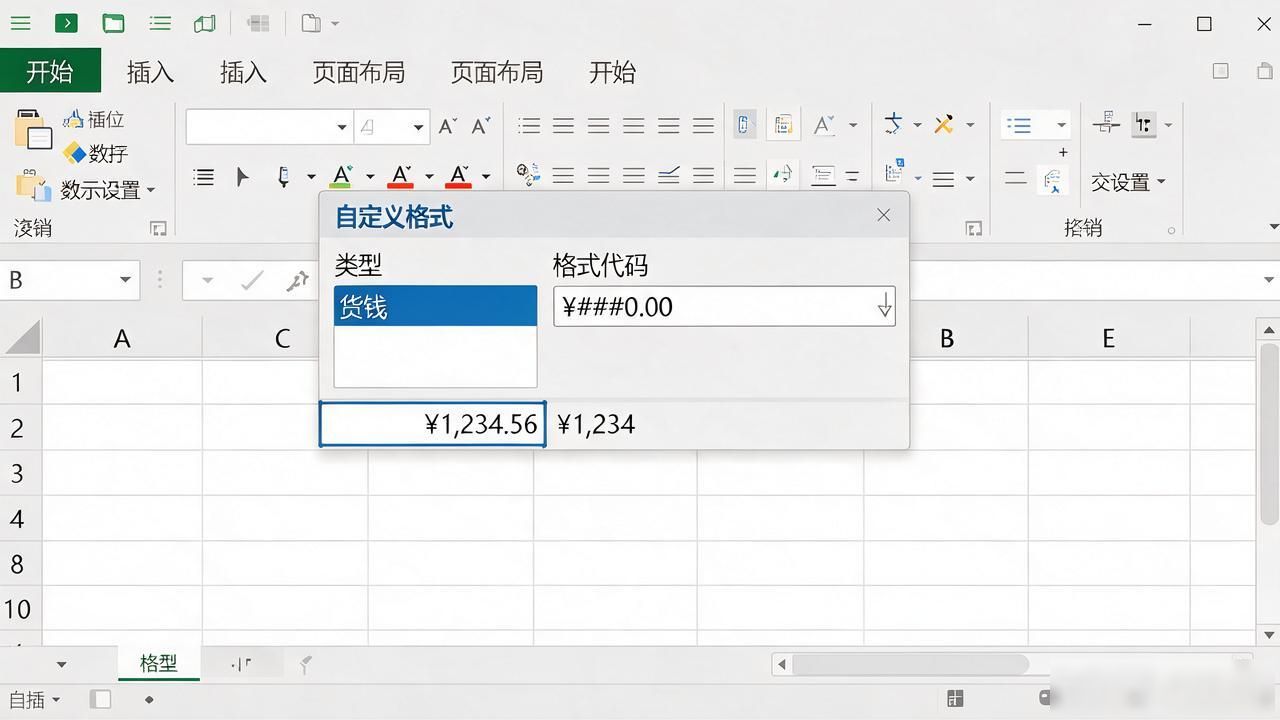This screenshot has width=1280, height=720.
Task: Click the large clipboard paste icon
Action: 33,130
